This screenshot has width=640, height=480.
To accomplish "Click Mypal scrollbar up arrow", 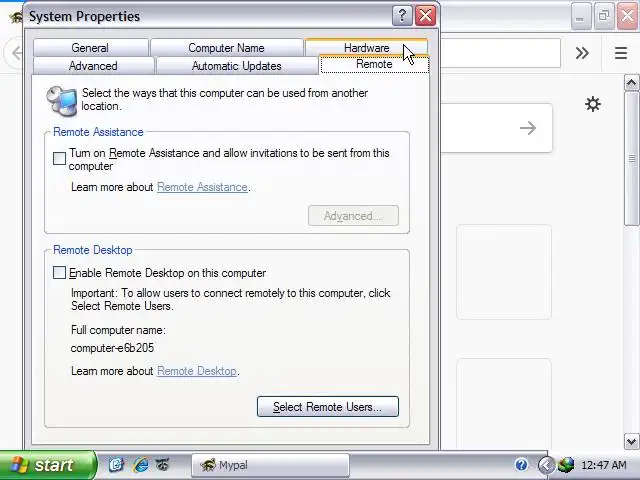I will click(x=631, y=83).
